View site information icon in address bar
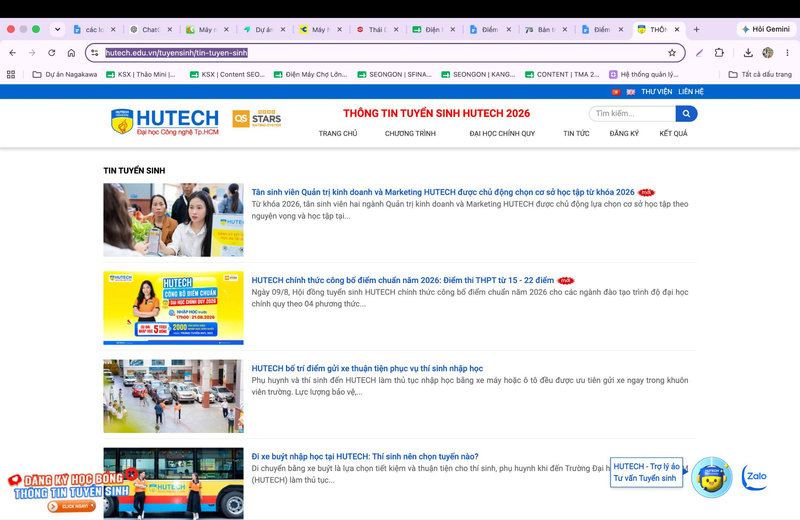Screen dimensions: 800x520 pos(95,53)
